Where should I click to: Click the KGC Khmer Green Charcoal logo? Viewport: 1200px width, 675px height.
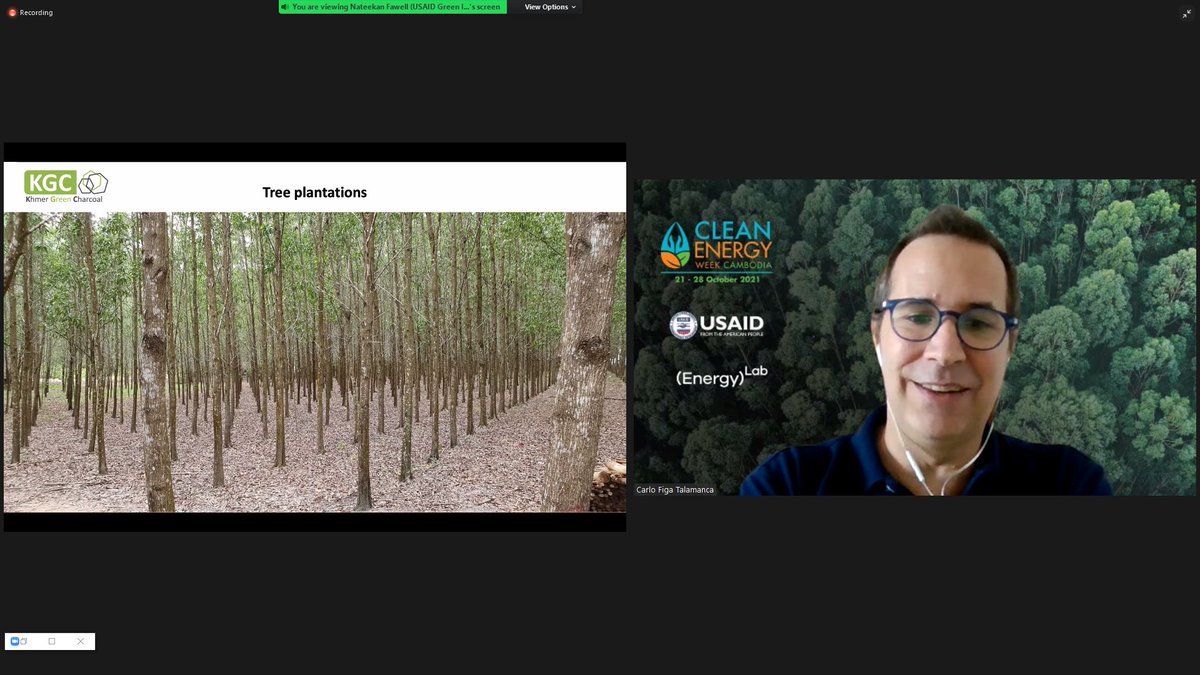[x=66, y=187]
